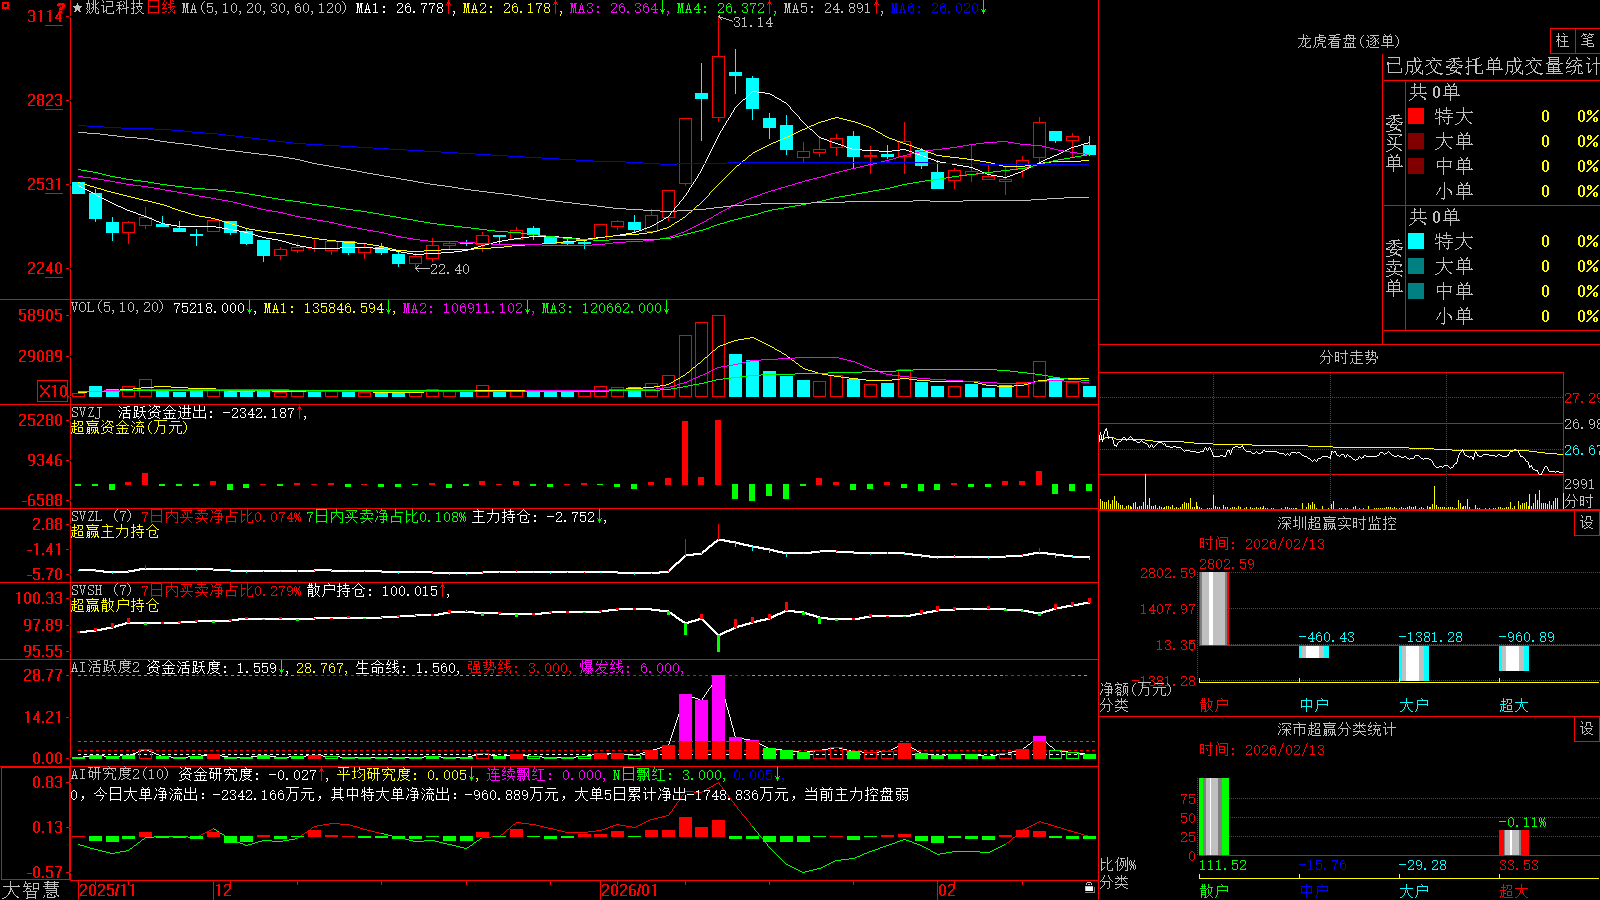Click the 超赢资金流(万元) label
1600x900 pixels.
(x=129, y=427)
